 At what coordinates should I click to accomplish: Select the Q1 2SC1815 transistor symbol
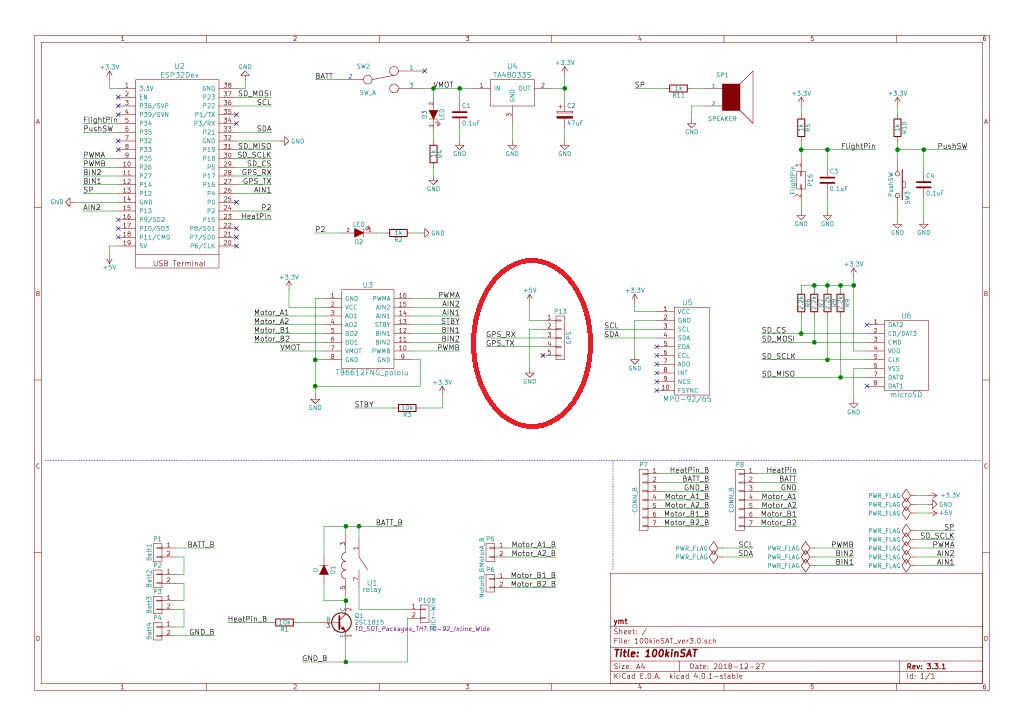pyautogui.click(x=341, y=621)
